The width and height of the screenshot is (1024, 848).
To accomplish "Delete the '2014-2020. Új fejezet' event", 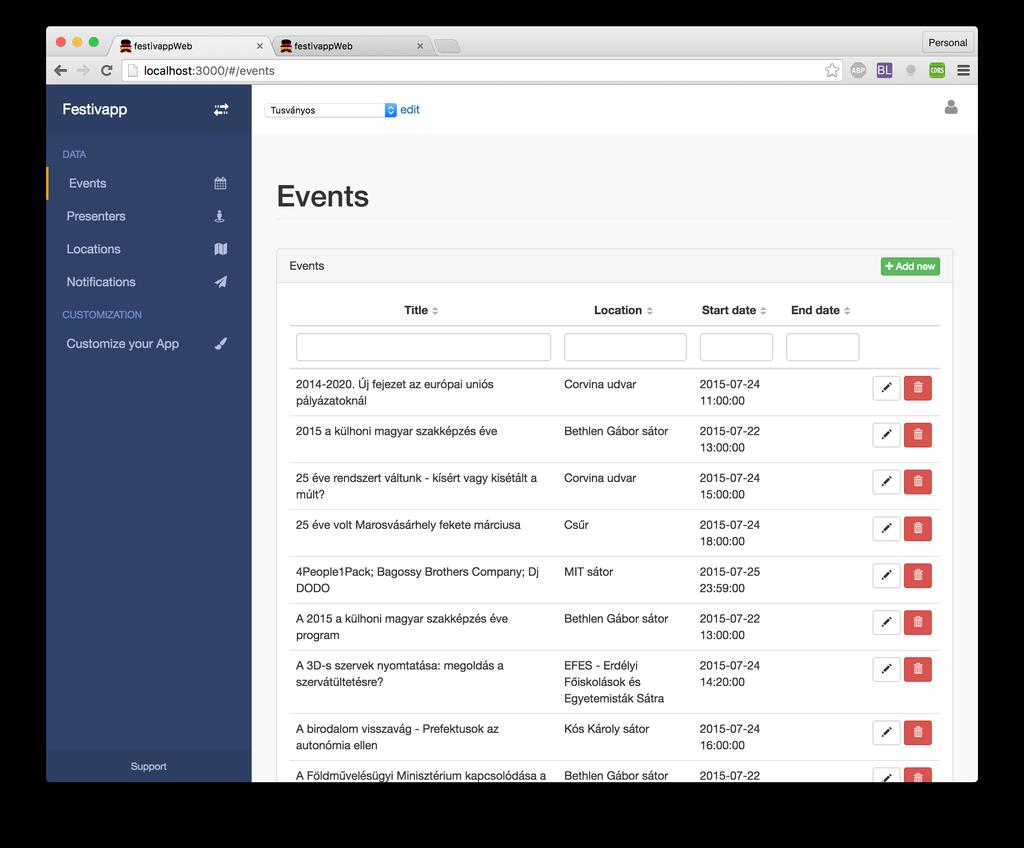I will [918, 388].
